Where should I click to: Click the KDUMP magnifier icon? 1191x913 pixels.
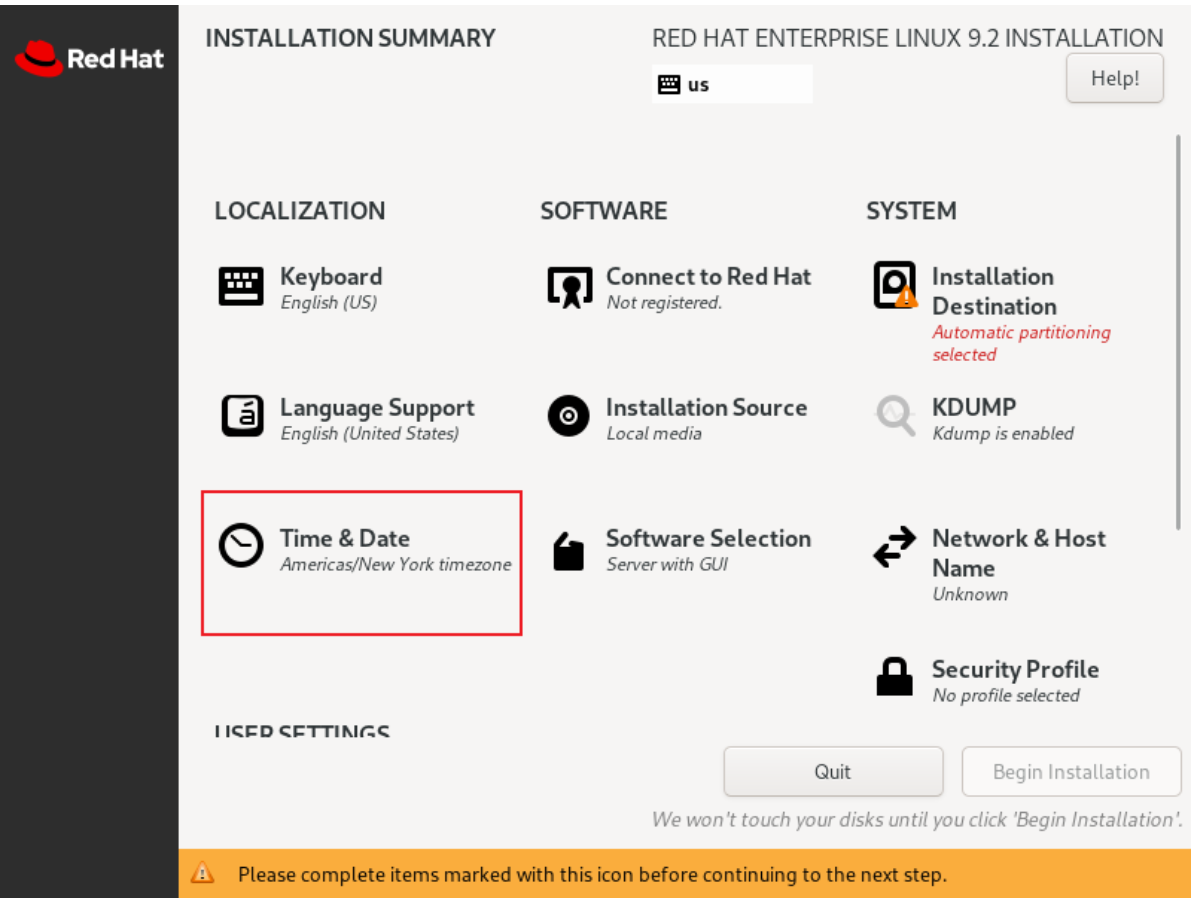pyautogui.click(x=895, y=415)
